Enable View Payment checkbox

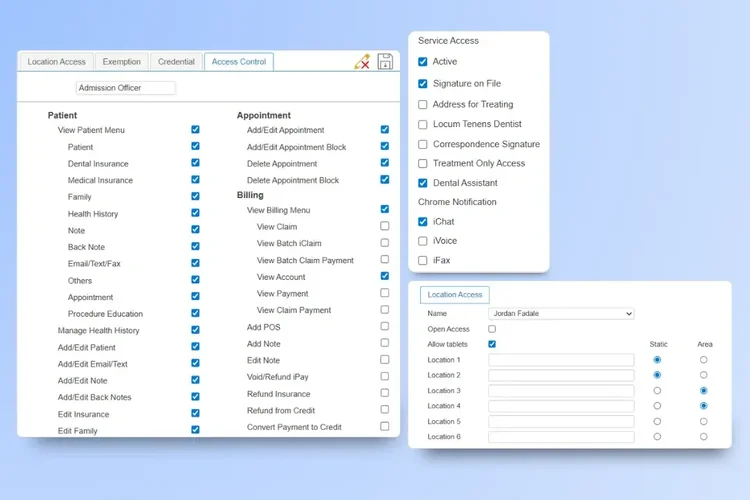tap(385, 293)
